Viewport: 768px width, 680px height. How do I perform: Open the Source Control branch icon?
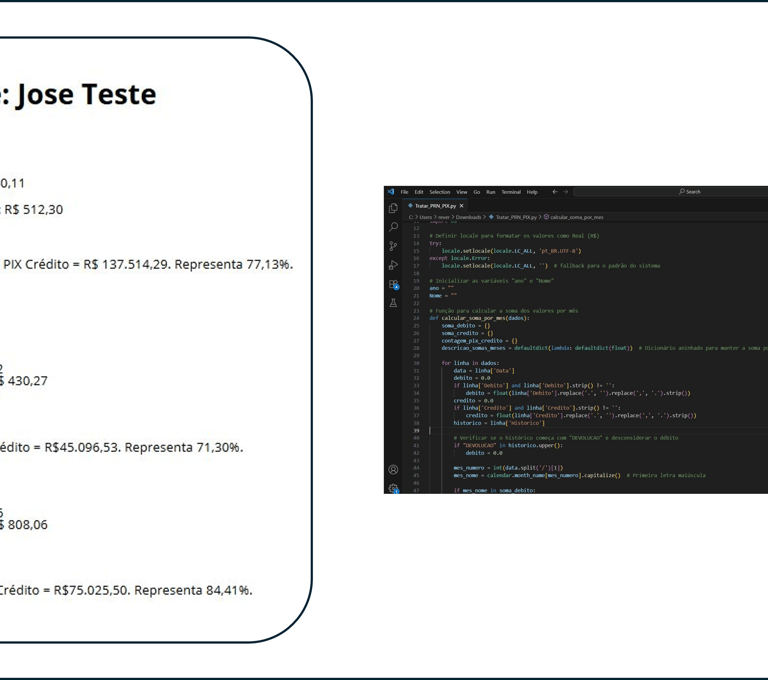click(x=393, y=246)
